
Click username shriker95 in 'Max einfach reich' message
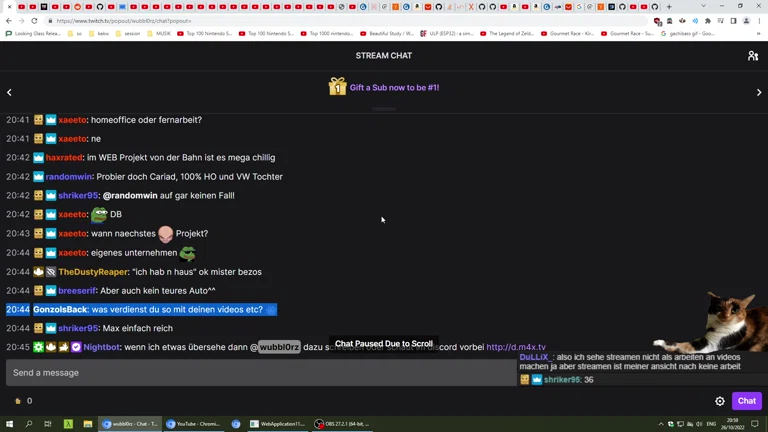pyautogui.click(x=78, y=328)
